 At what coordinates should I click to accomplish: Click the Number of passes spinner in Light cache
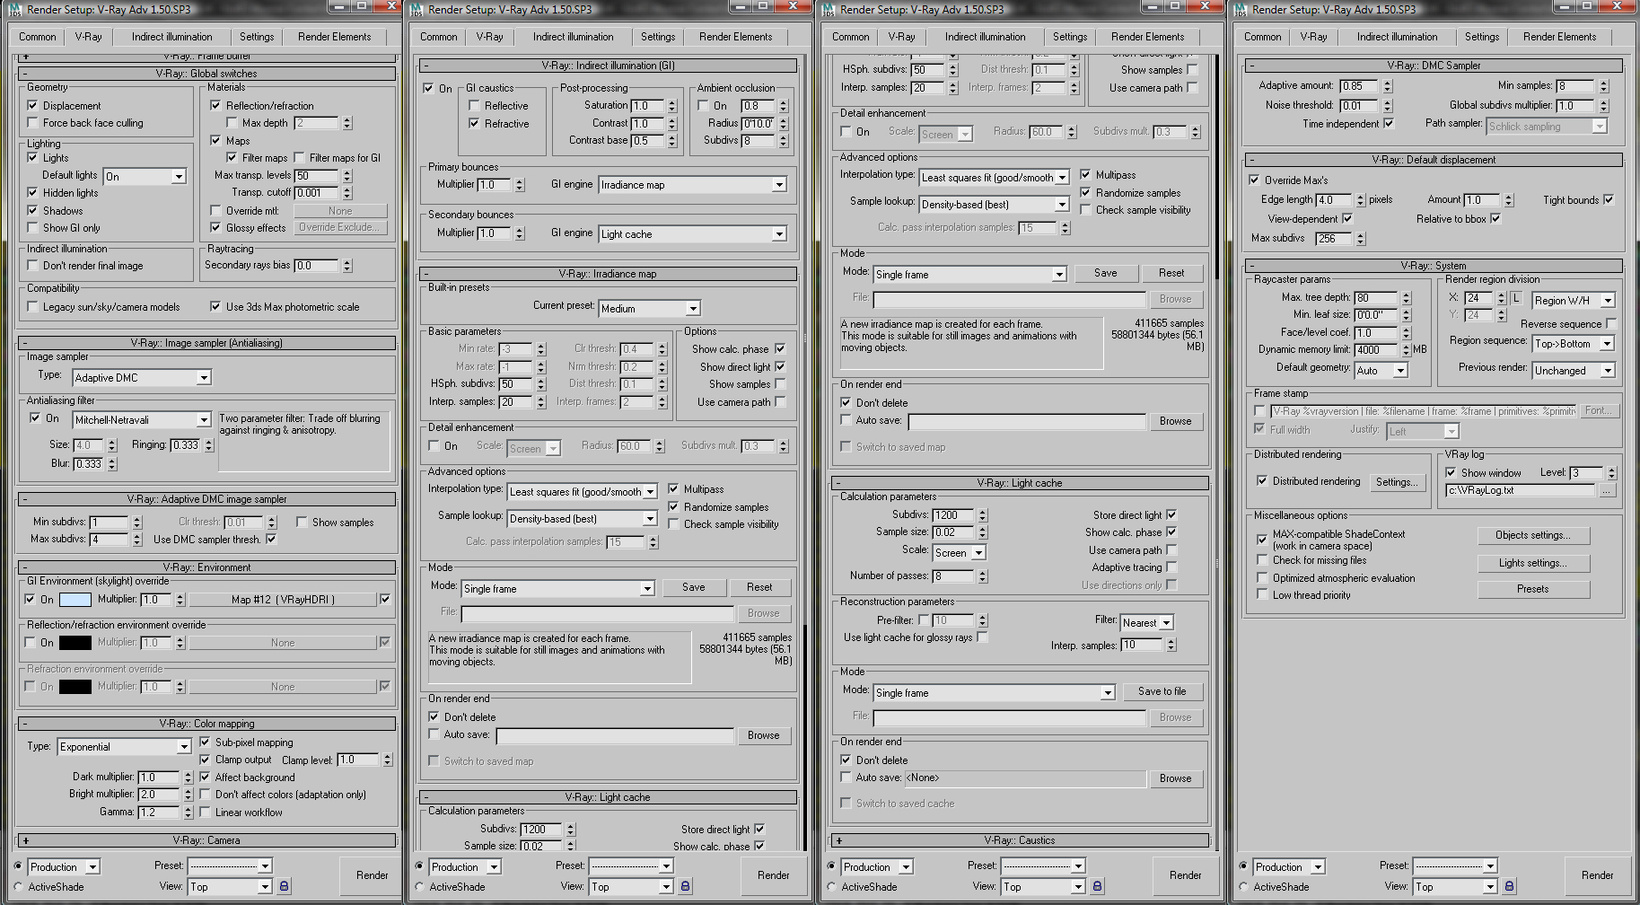point(982,576)
